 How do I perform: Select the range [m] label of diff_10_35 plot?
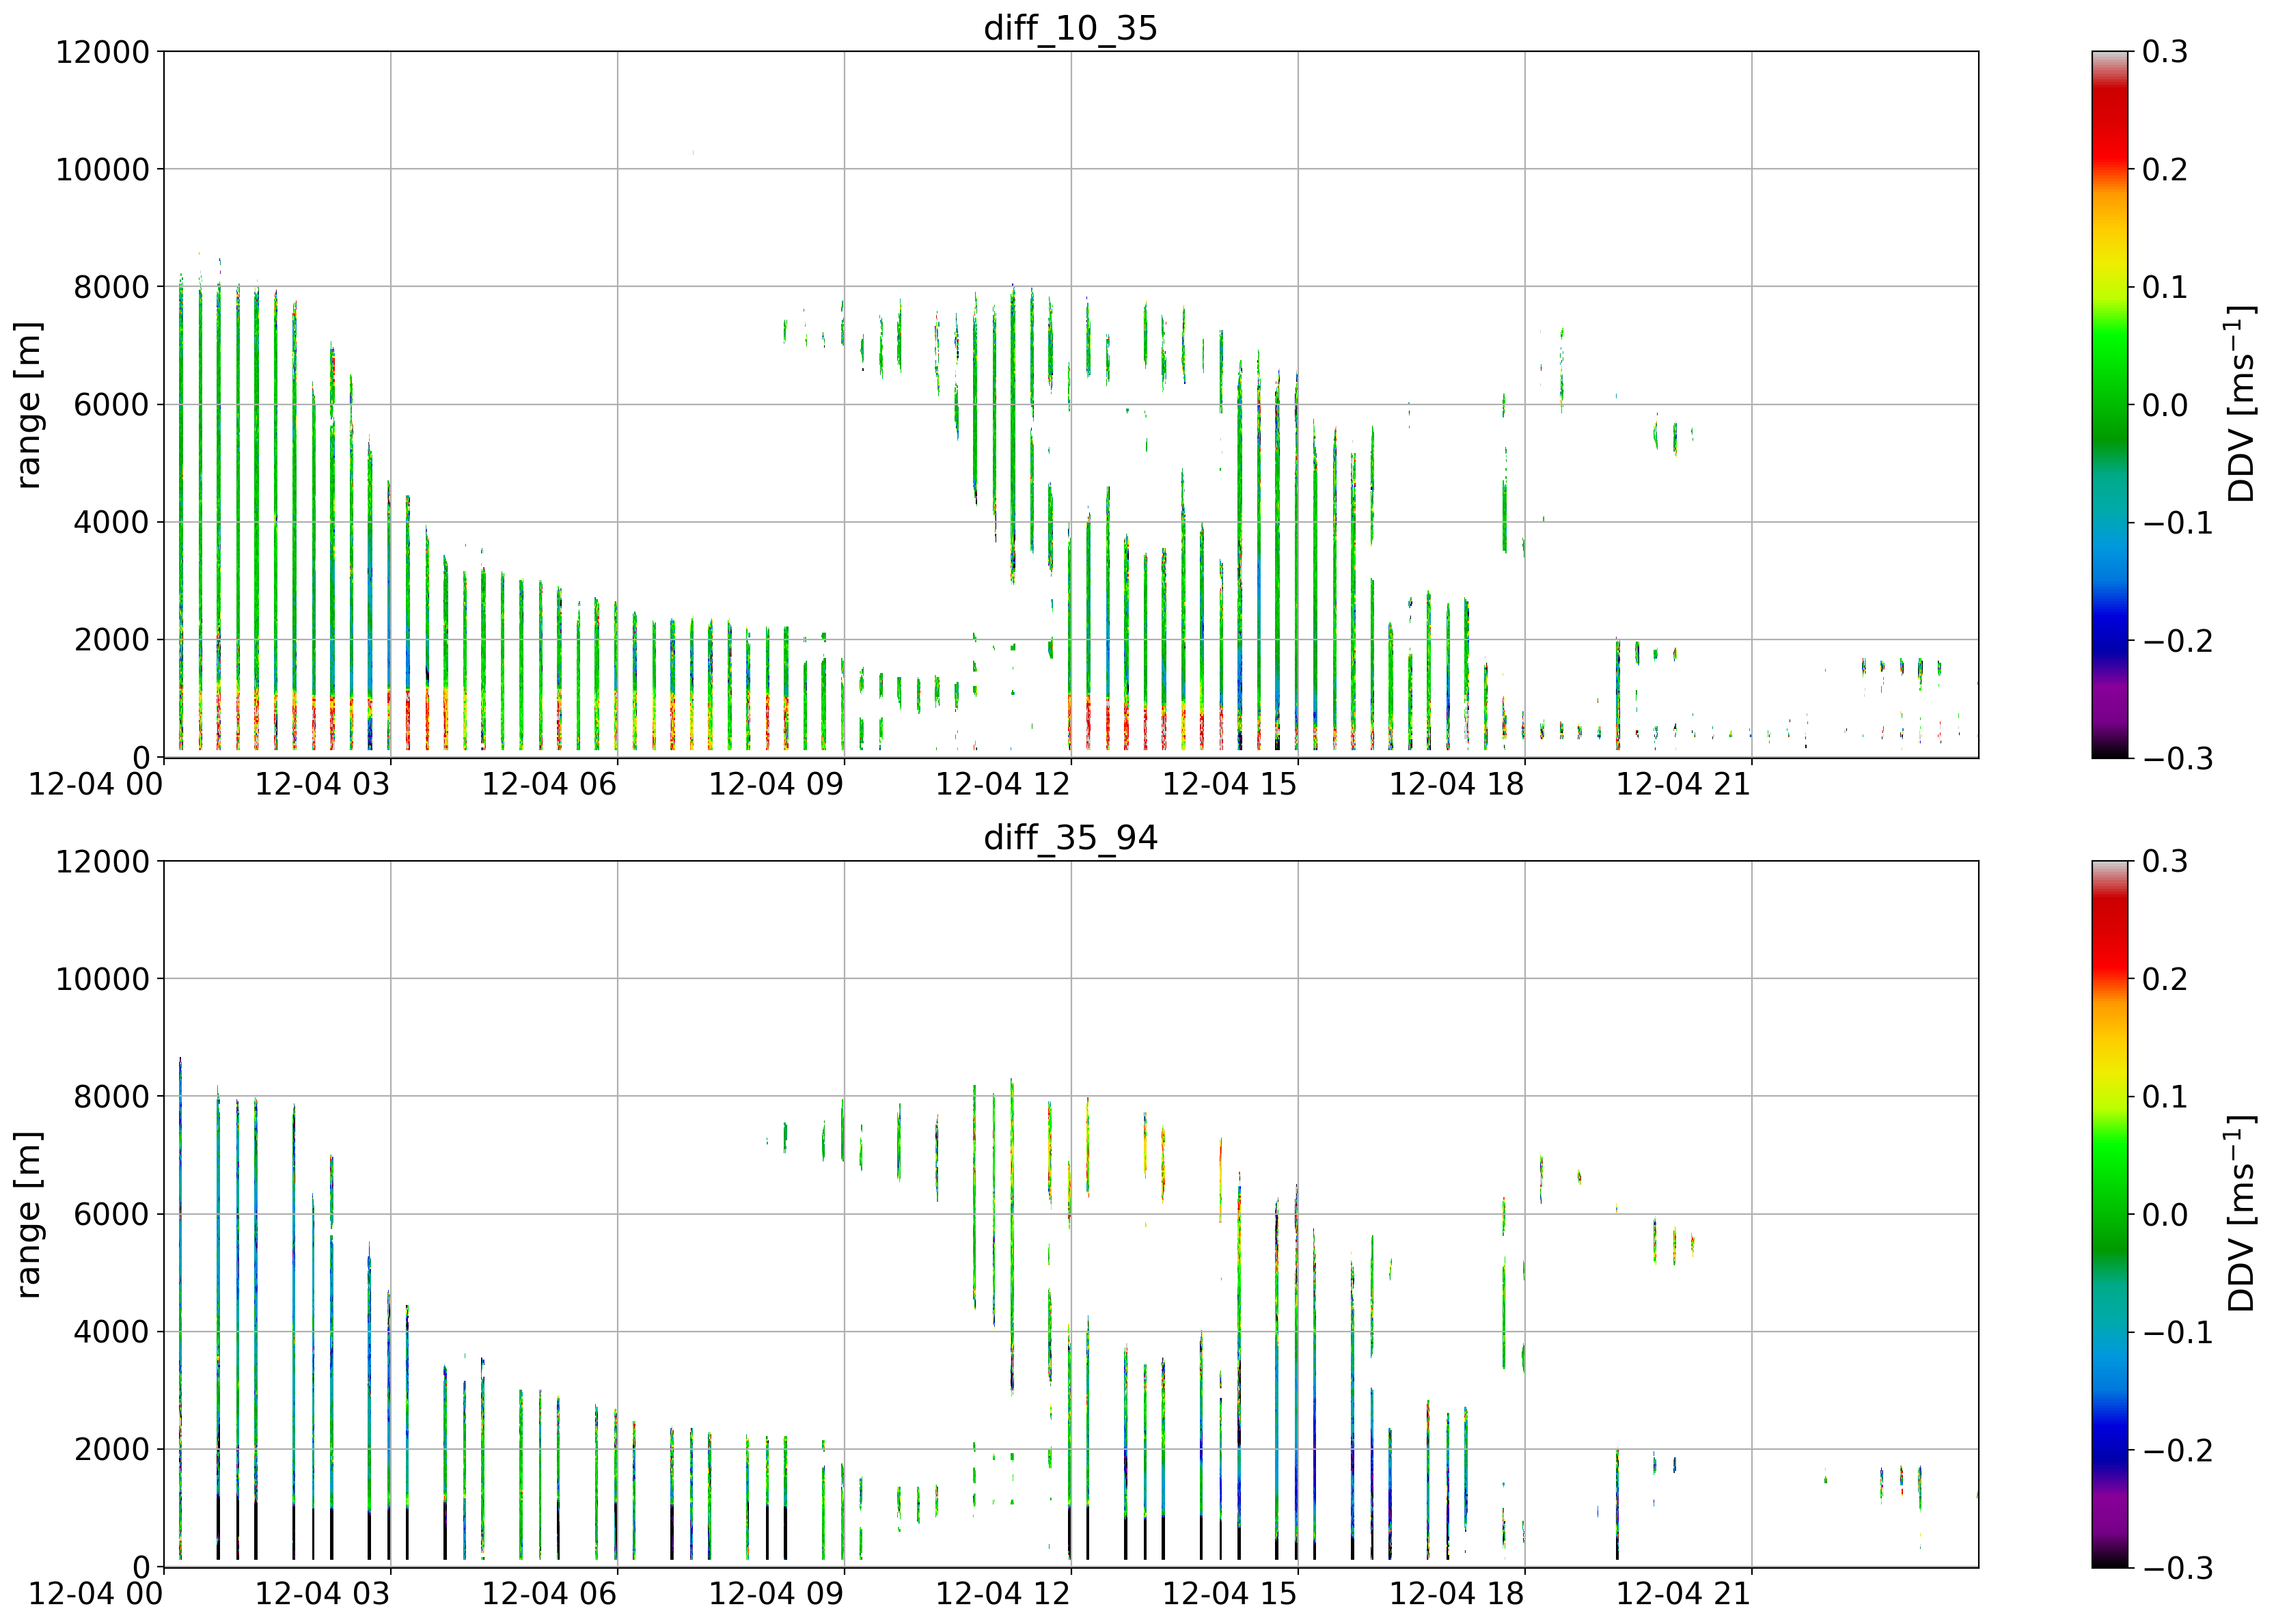[x=29, y=405]
